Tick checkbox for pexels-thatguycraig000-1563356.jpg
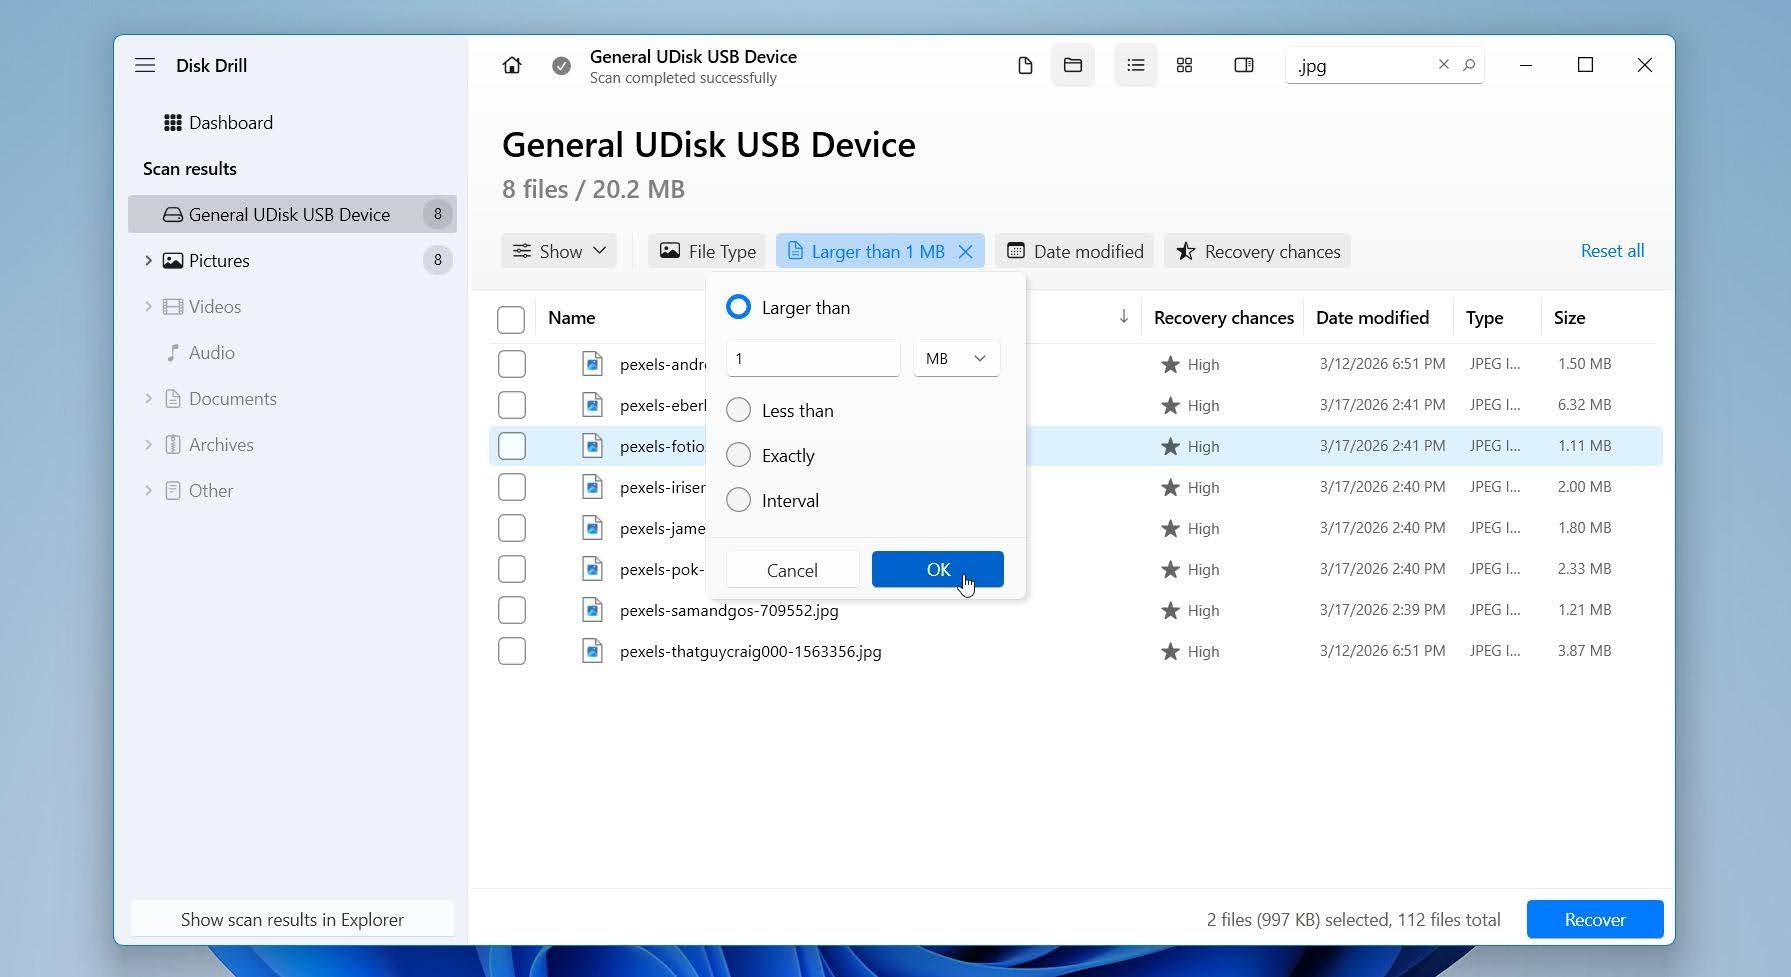 click(x=512, y=651)
